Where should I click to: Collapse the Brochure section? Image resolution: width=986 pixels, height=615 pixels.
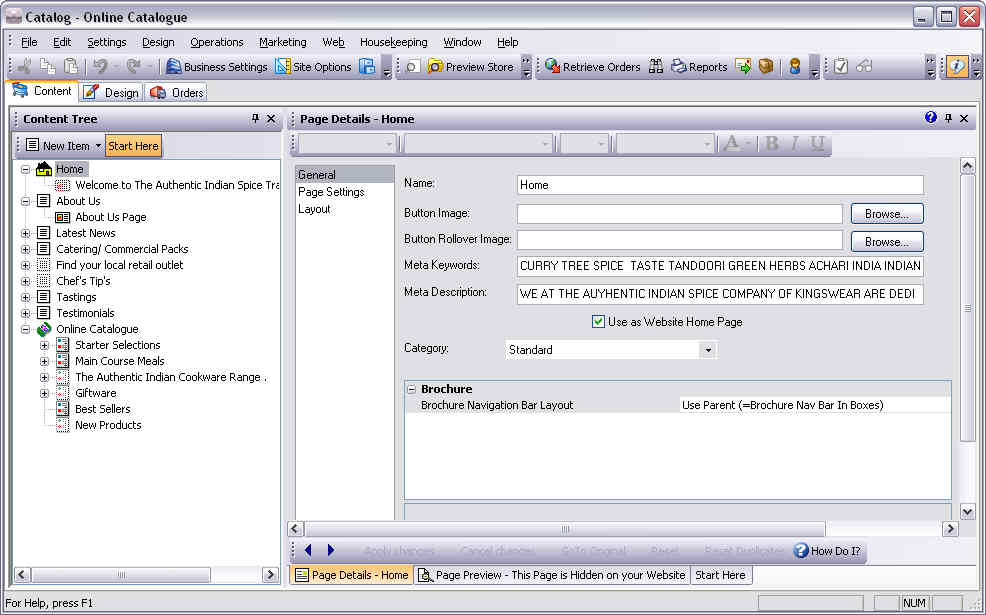[x=411, y=389]
